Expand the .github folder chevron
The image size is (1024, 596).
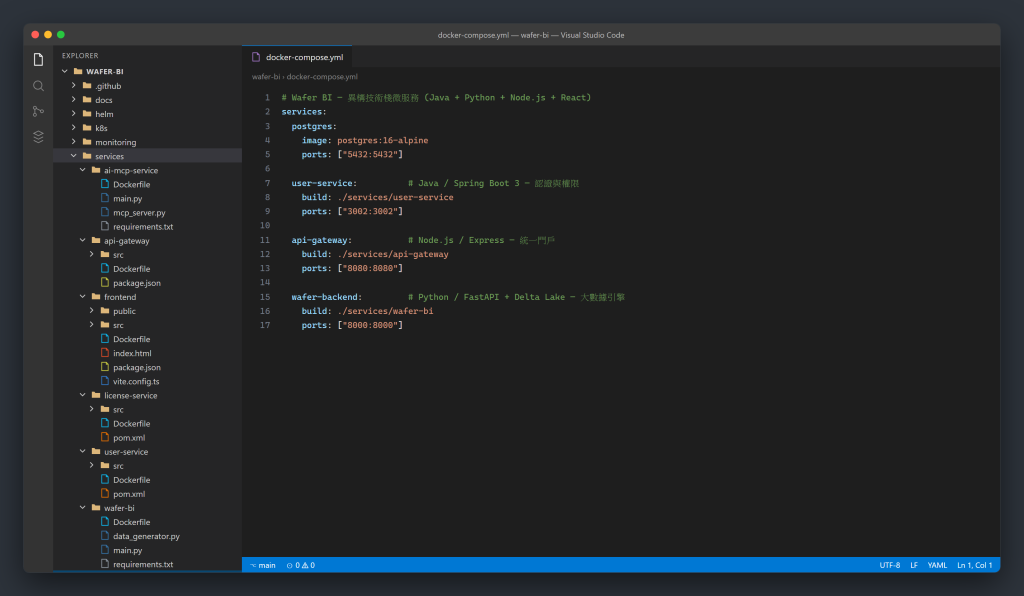pos(73,86)
